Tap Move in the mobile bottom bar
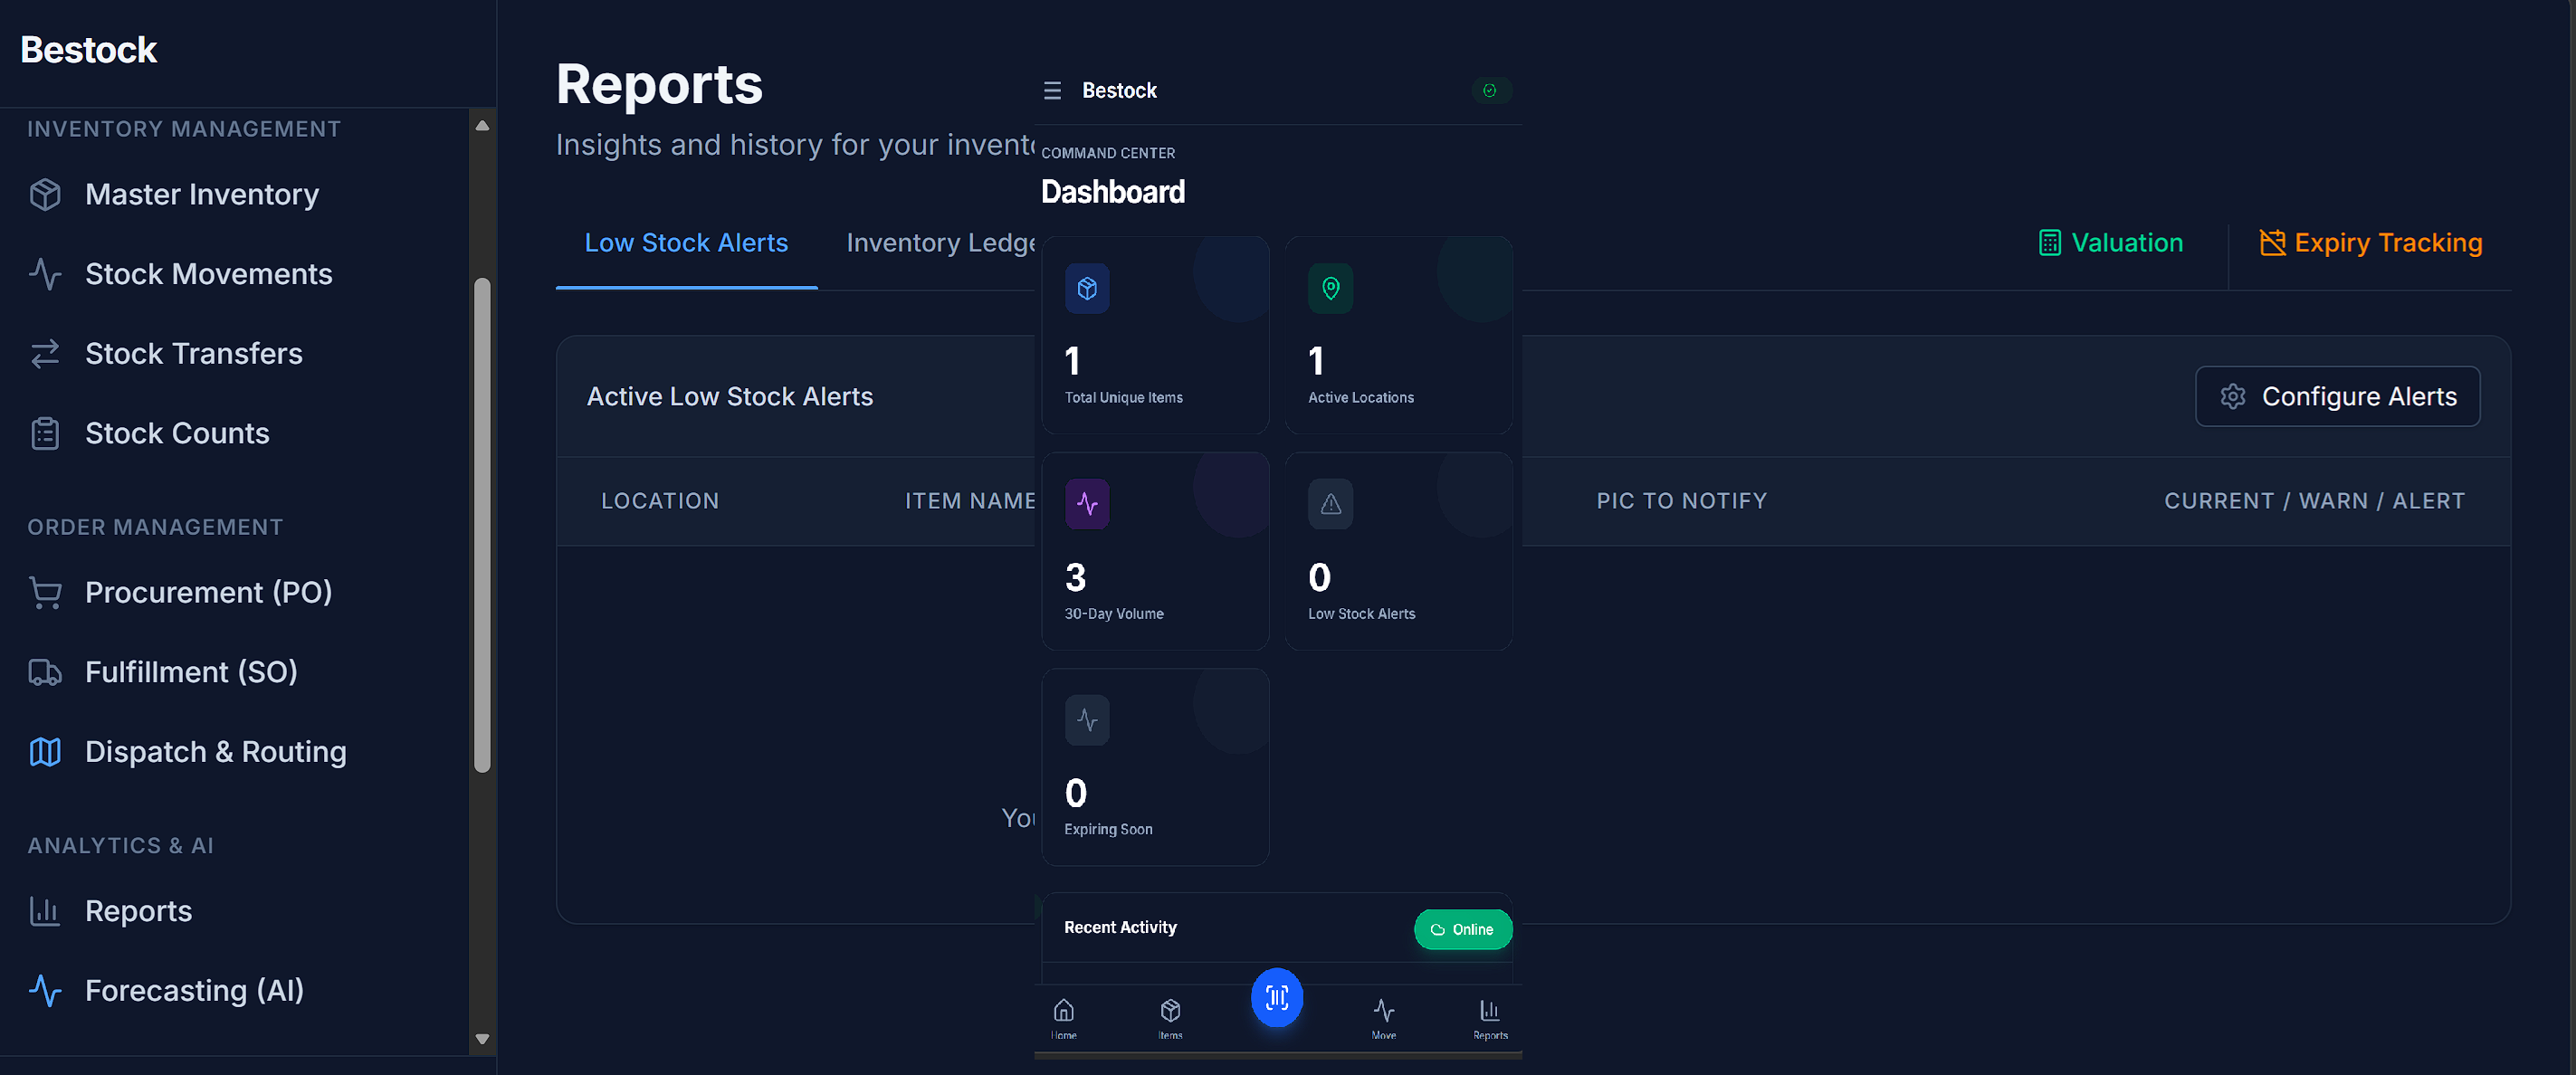 point(1384,1019)
